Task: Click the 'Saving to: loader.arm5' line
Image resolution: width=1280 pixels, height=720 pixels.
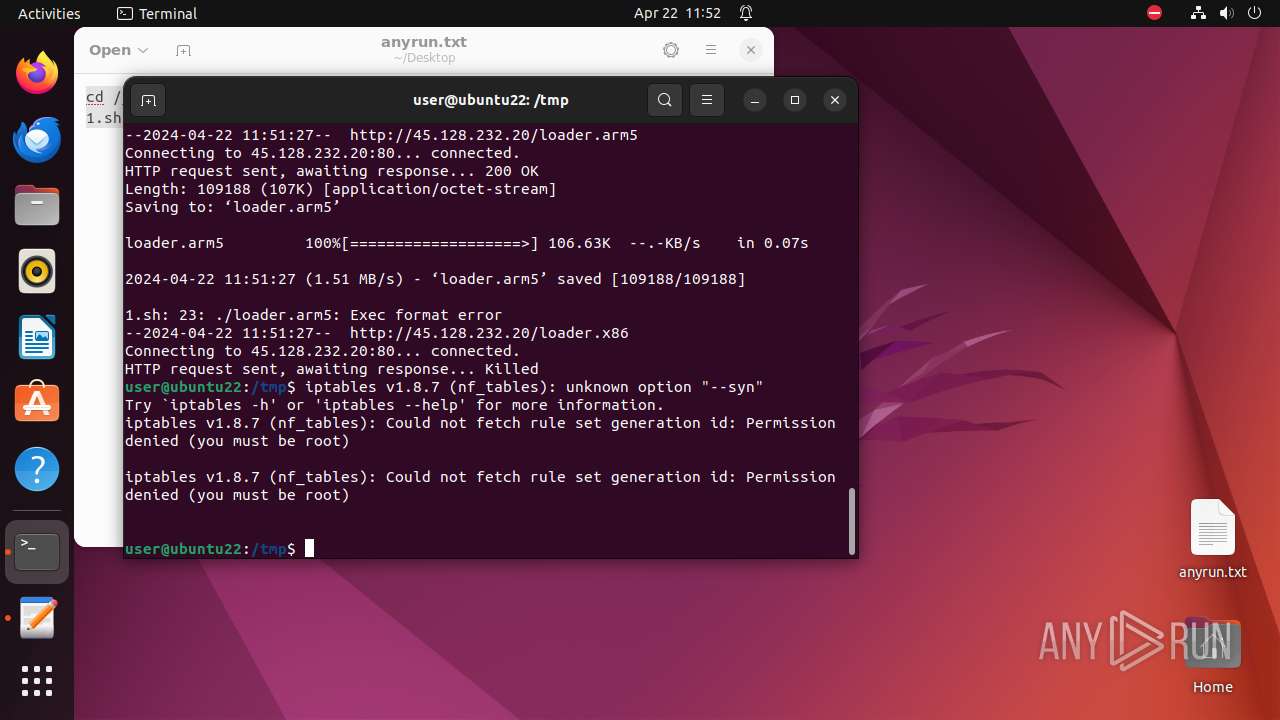Action: 233,207
